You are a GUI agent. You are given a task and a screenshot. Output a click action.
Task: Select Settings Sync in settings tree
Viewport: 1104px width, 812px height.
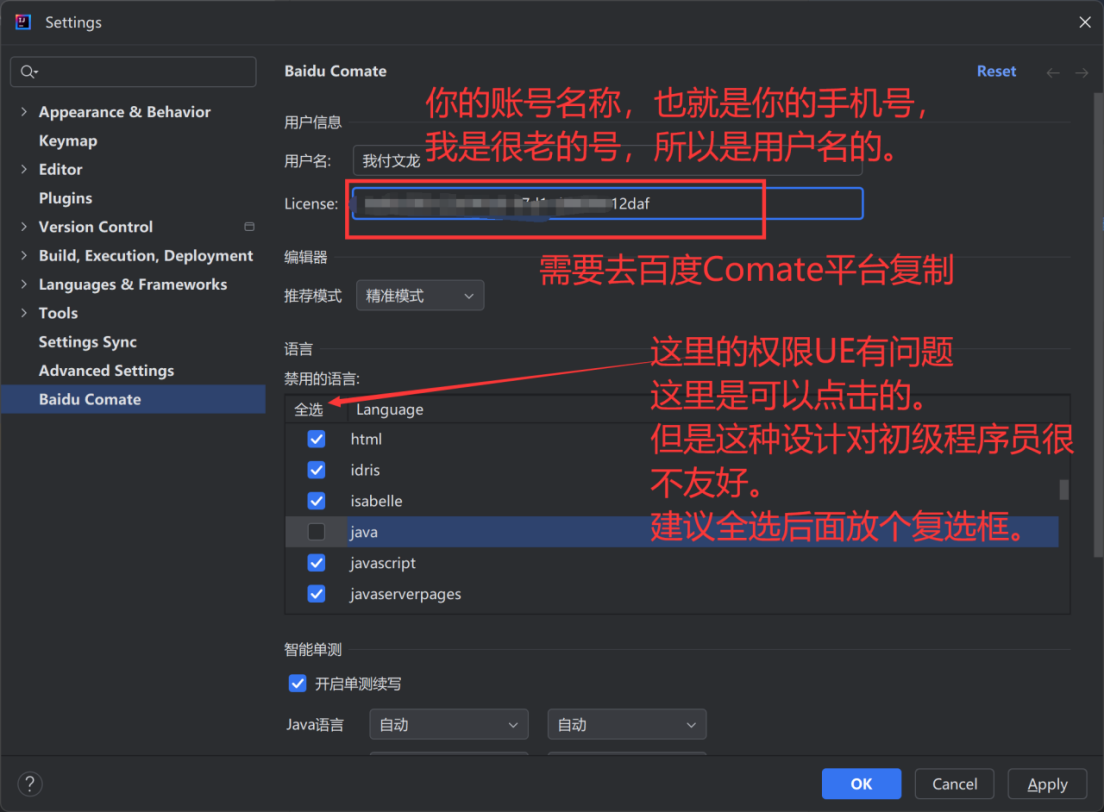coord(87,342)
